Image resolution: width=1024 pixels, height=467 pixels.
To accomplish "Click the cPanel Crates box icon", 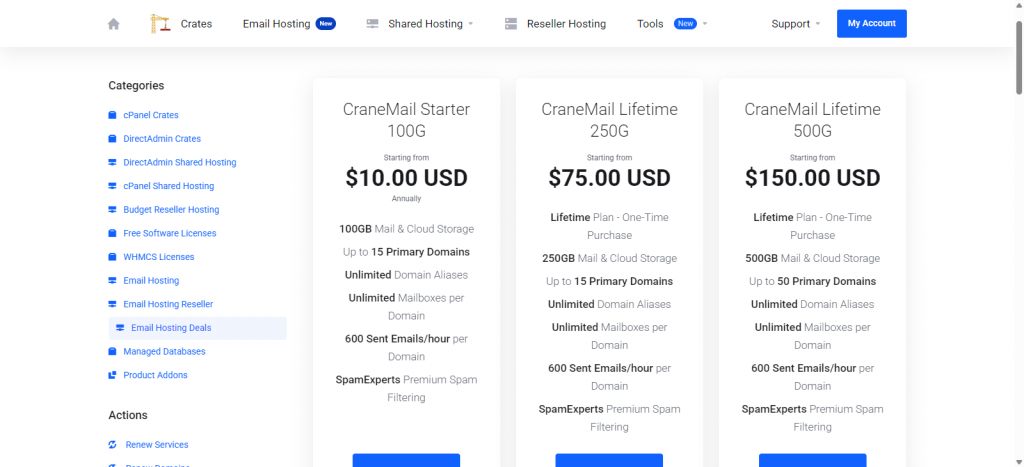I will (112, 115).
